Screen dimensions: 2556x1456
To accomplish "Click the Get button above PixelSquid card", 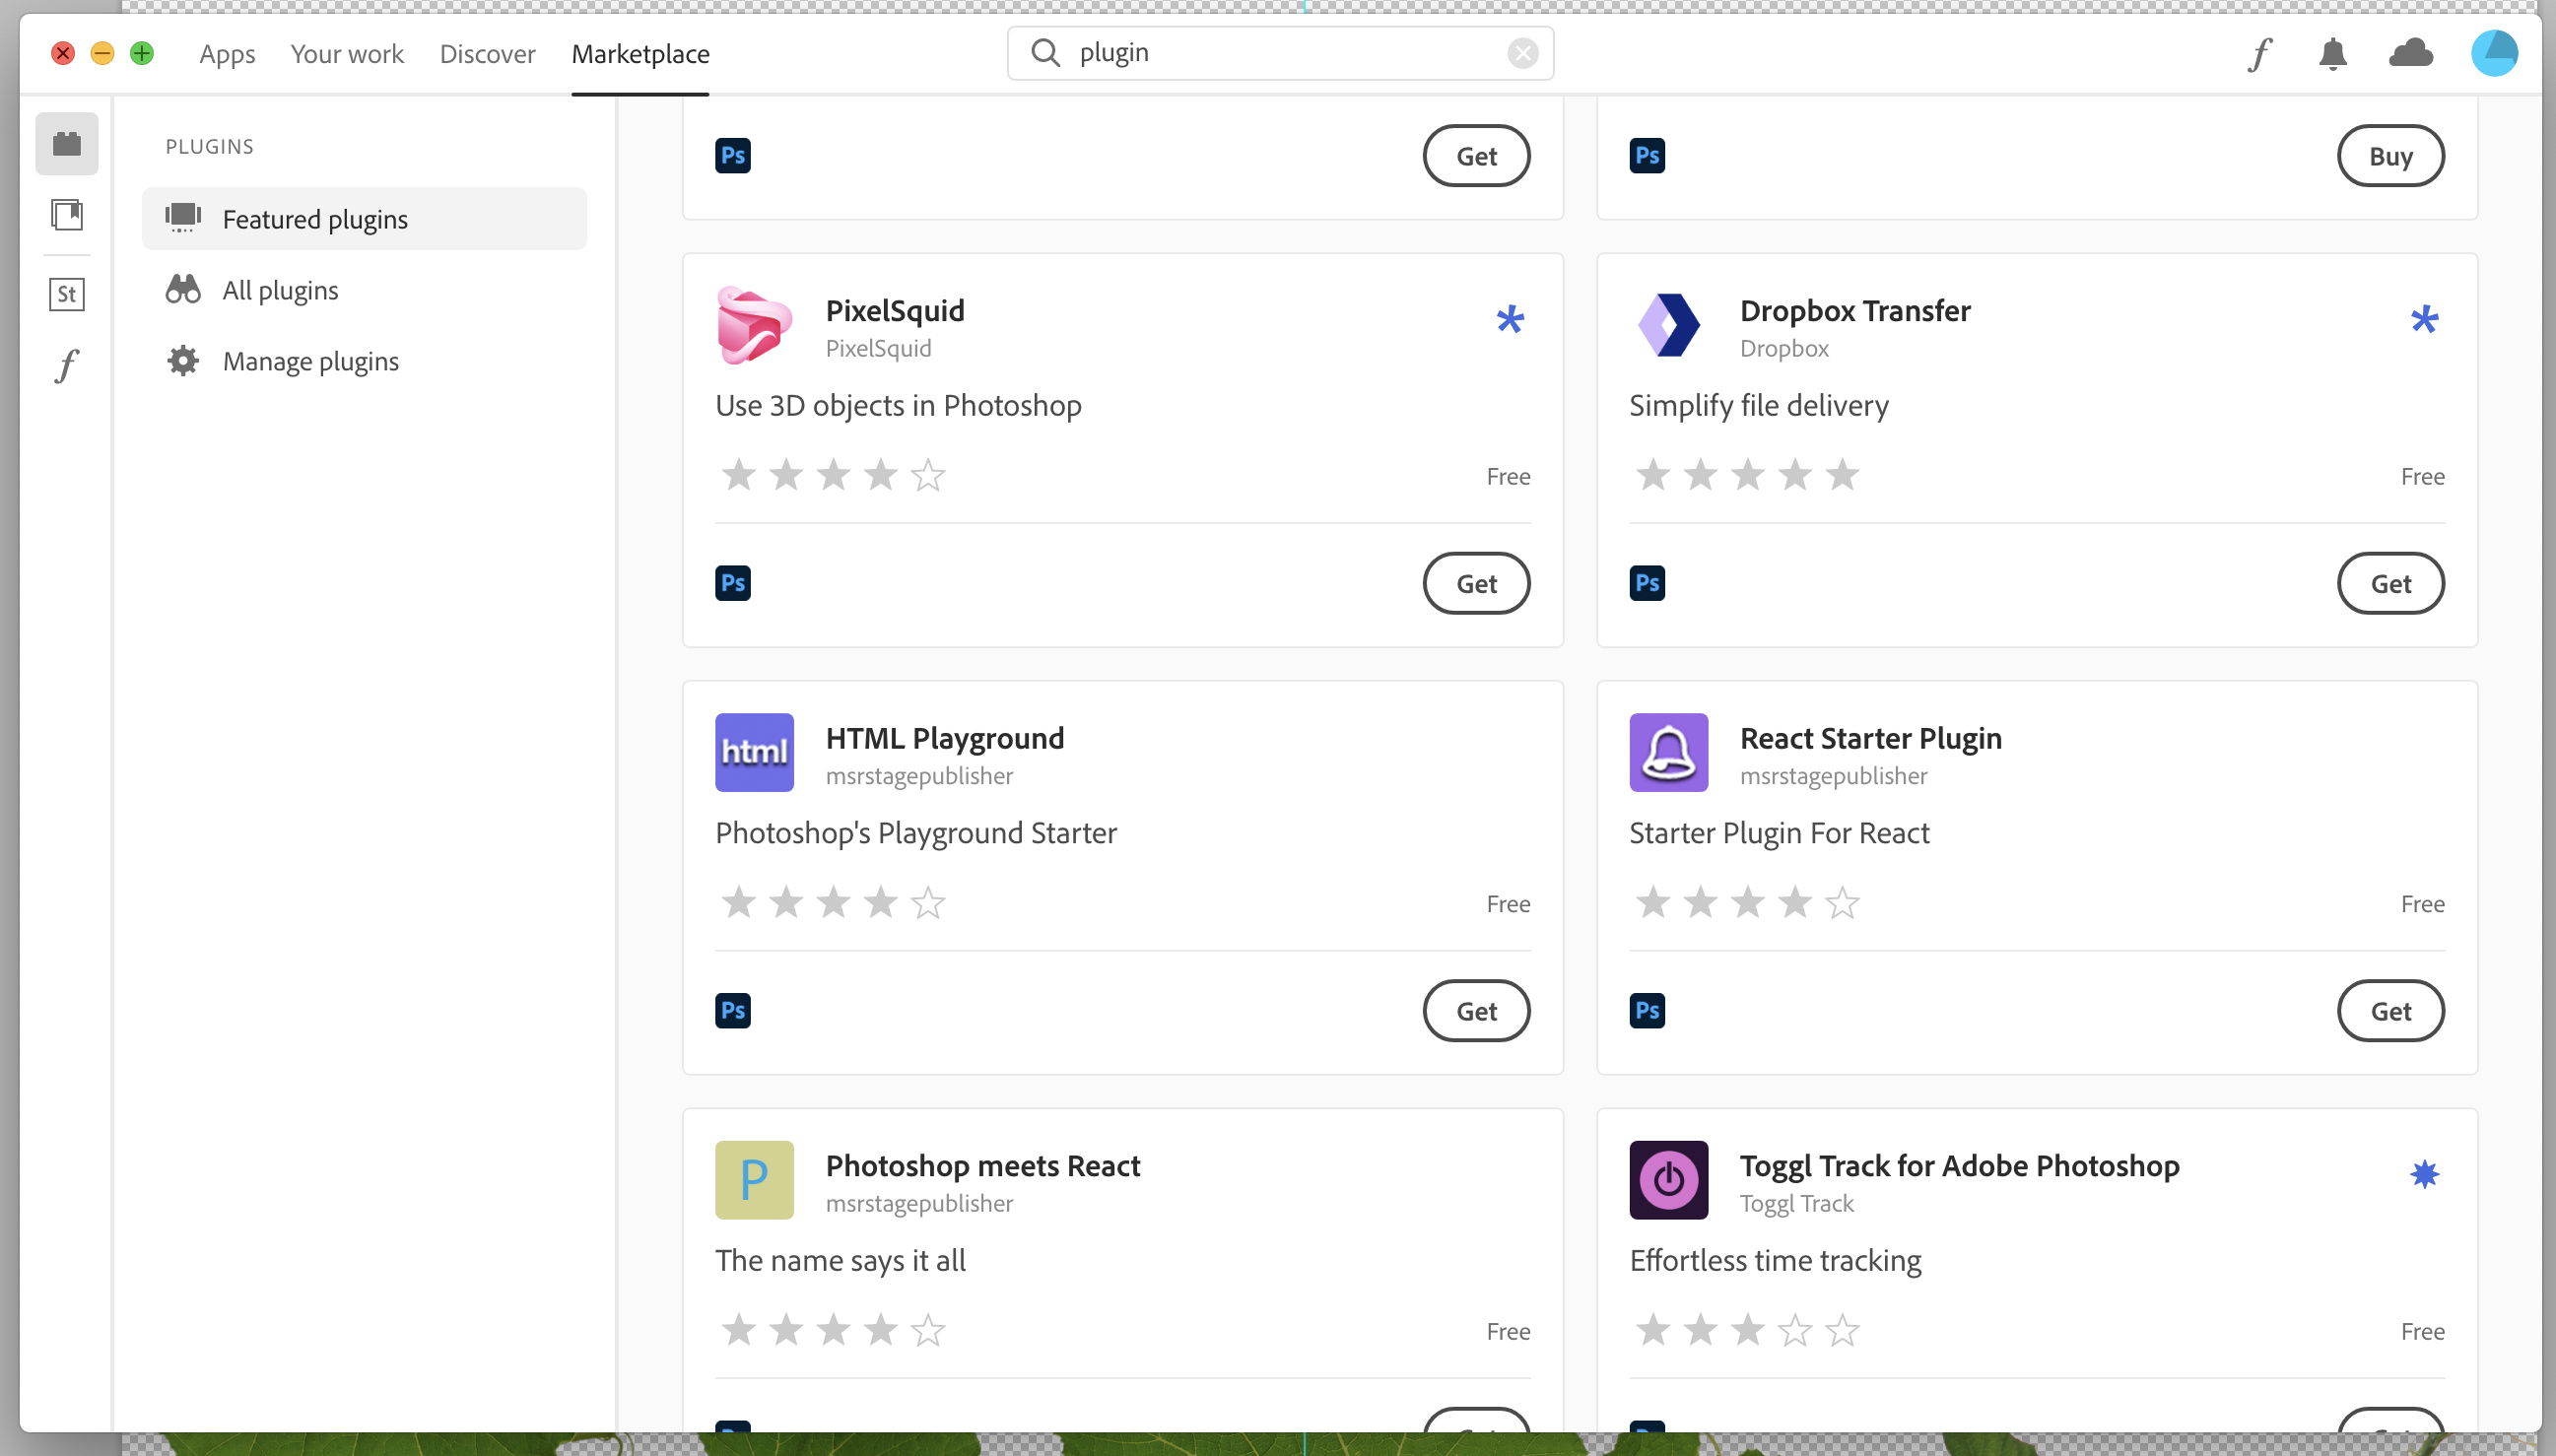I will 1476,155.
